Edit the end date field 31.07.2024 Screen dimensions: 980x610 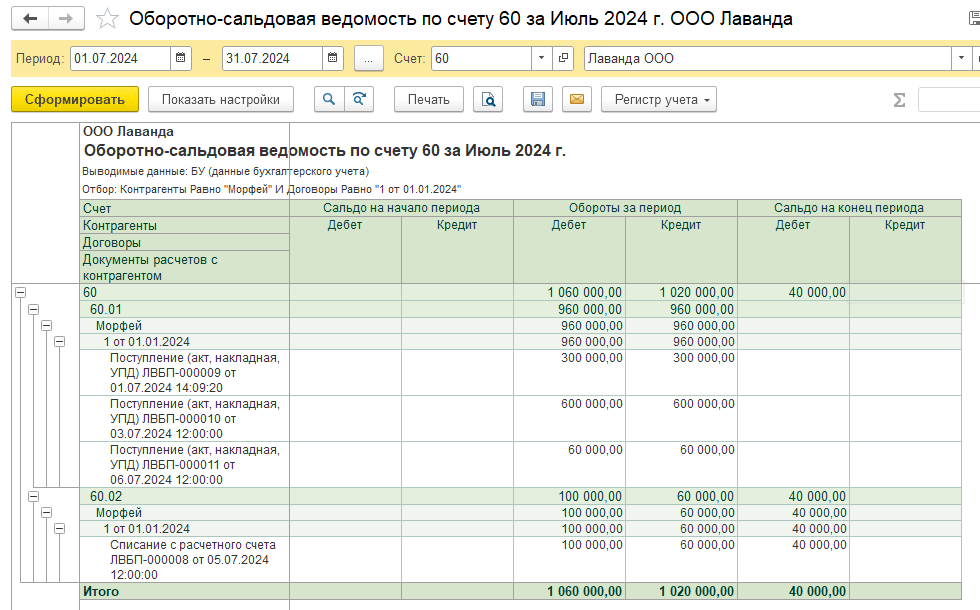(272, 58)
